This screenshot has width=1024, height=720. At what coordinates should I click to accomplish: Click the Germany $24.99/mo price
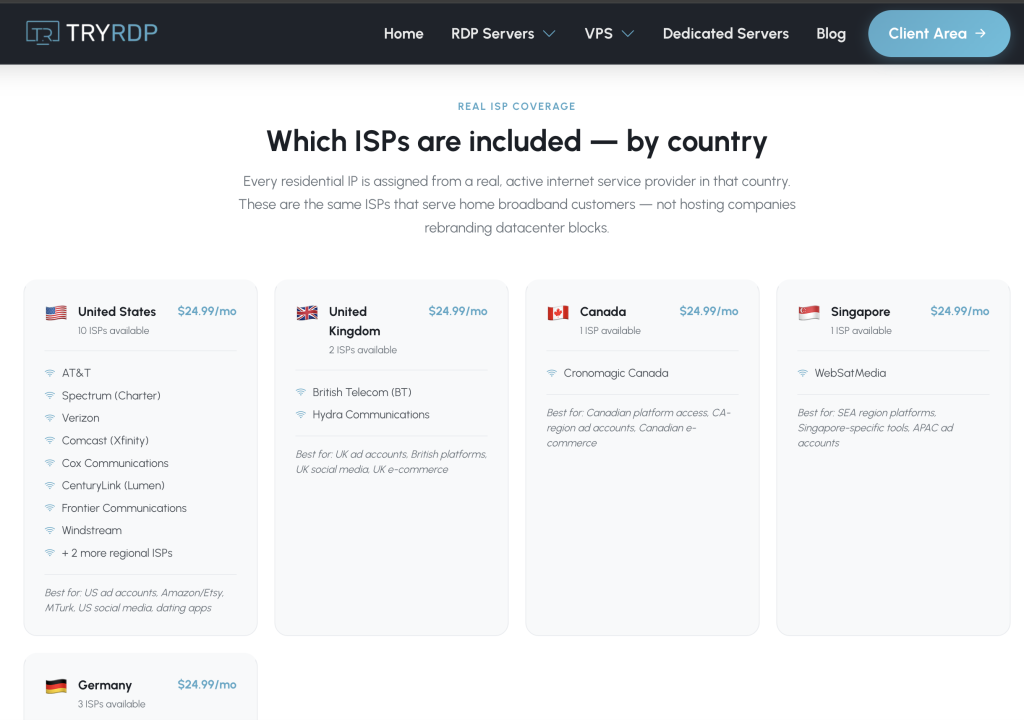207,685
